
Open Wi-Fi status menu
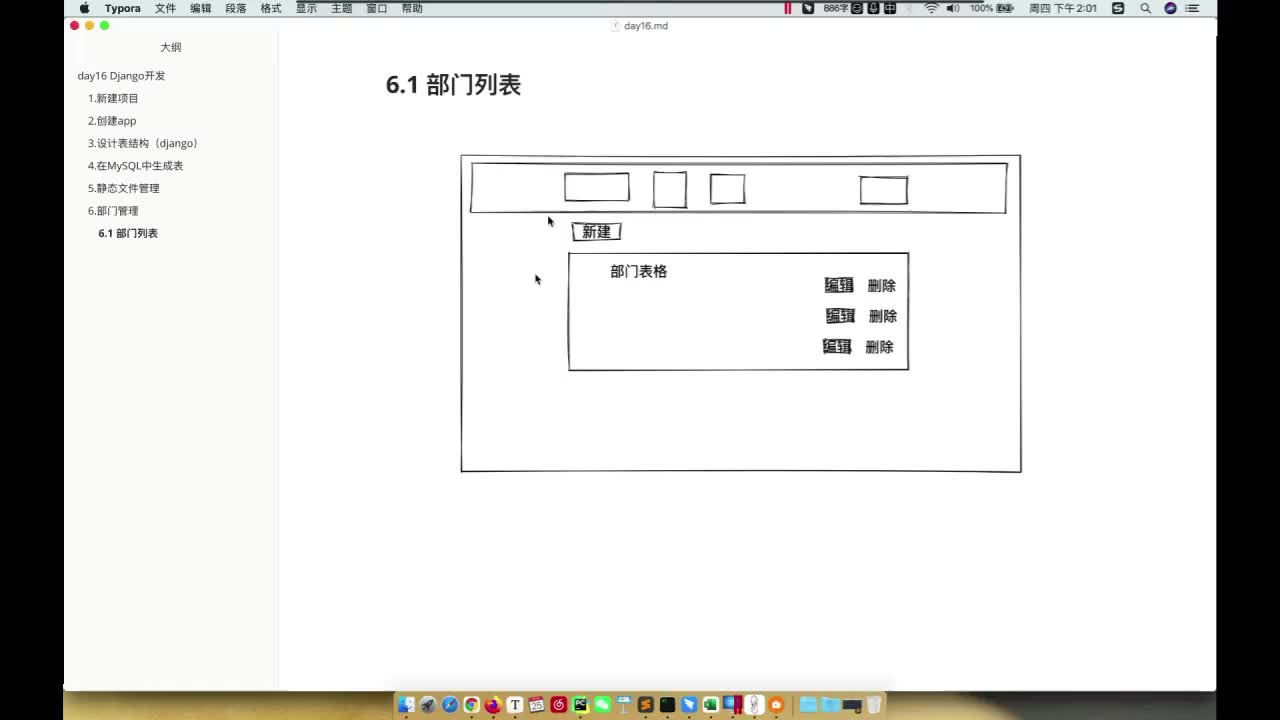click(931, 8)
